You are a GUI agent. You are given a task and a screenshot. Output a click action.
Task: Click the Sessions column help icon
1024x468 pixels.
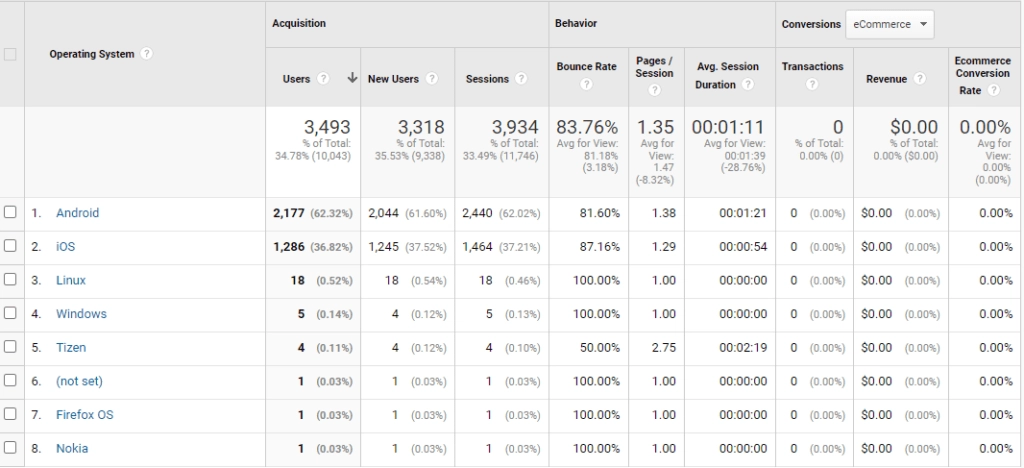(x=522, y=79)
